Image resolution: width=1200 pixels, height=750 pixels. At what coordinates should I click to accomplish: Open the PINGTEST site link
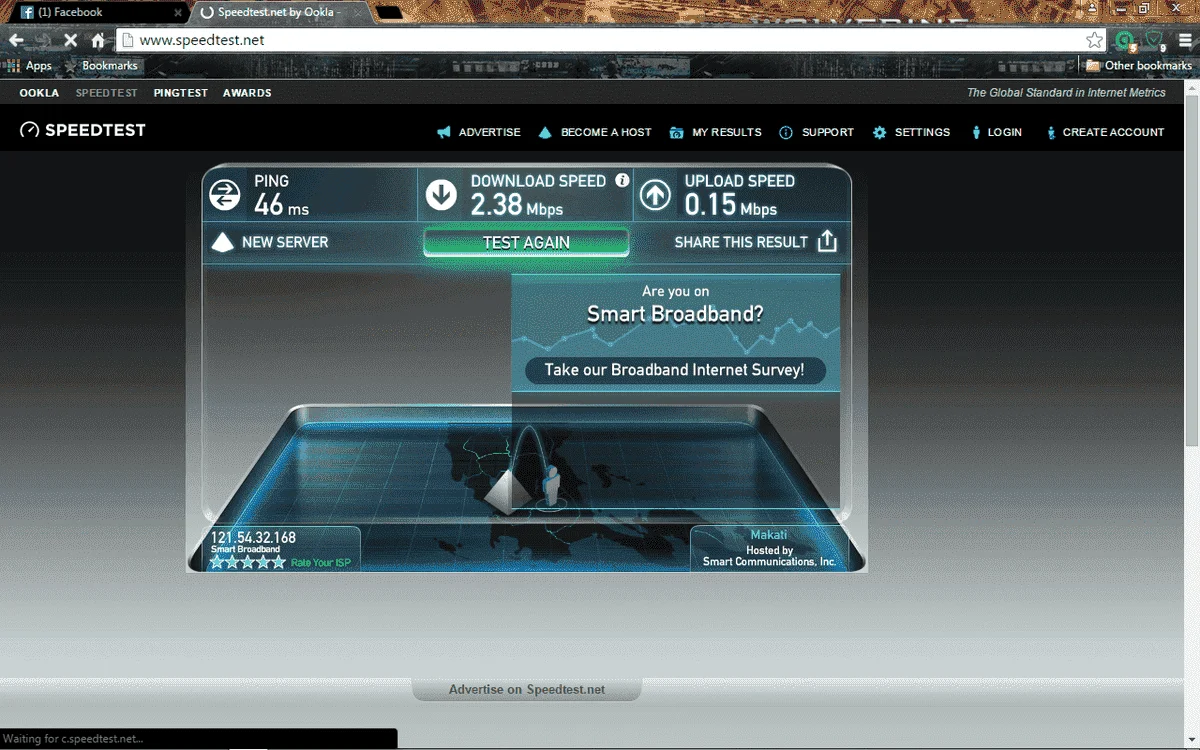tap(181, 93)
